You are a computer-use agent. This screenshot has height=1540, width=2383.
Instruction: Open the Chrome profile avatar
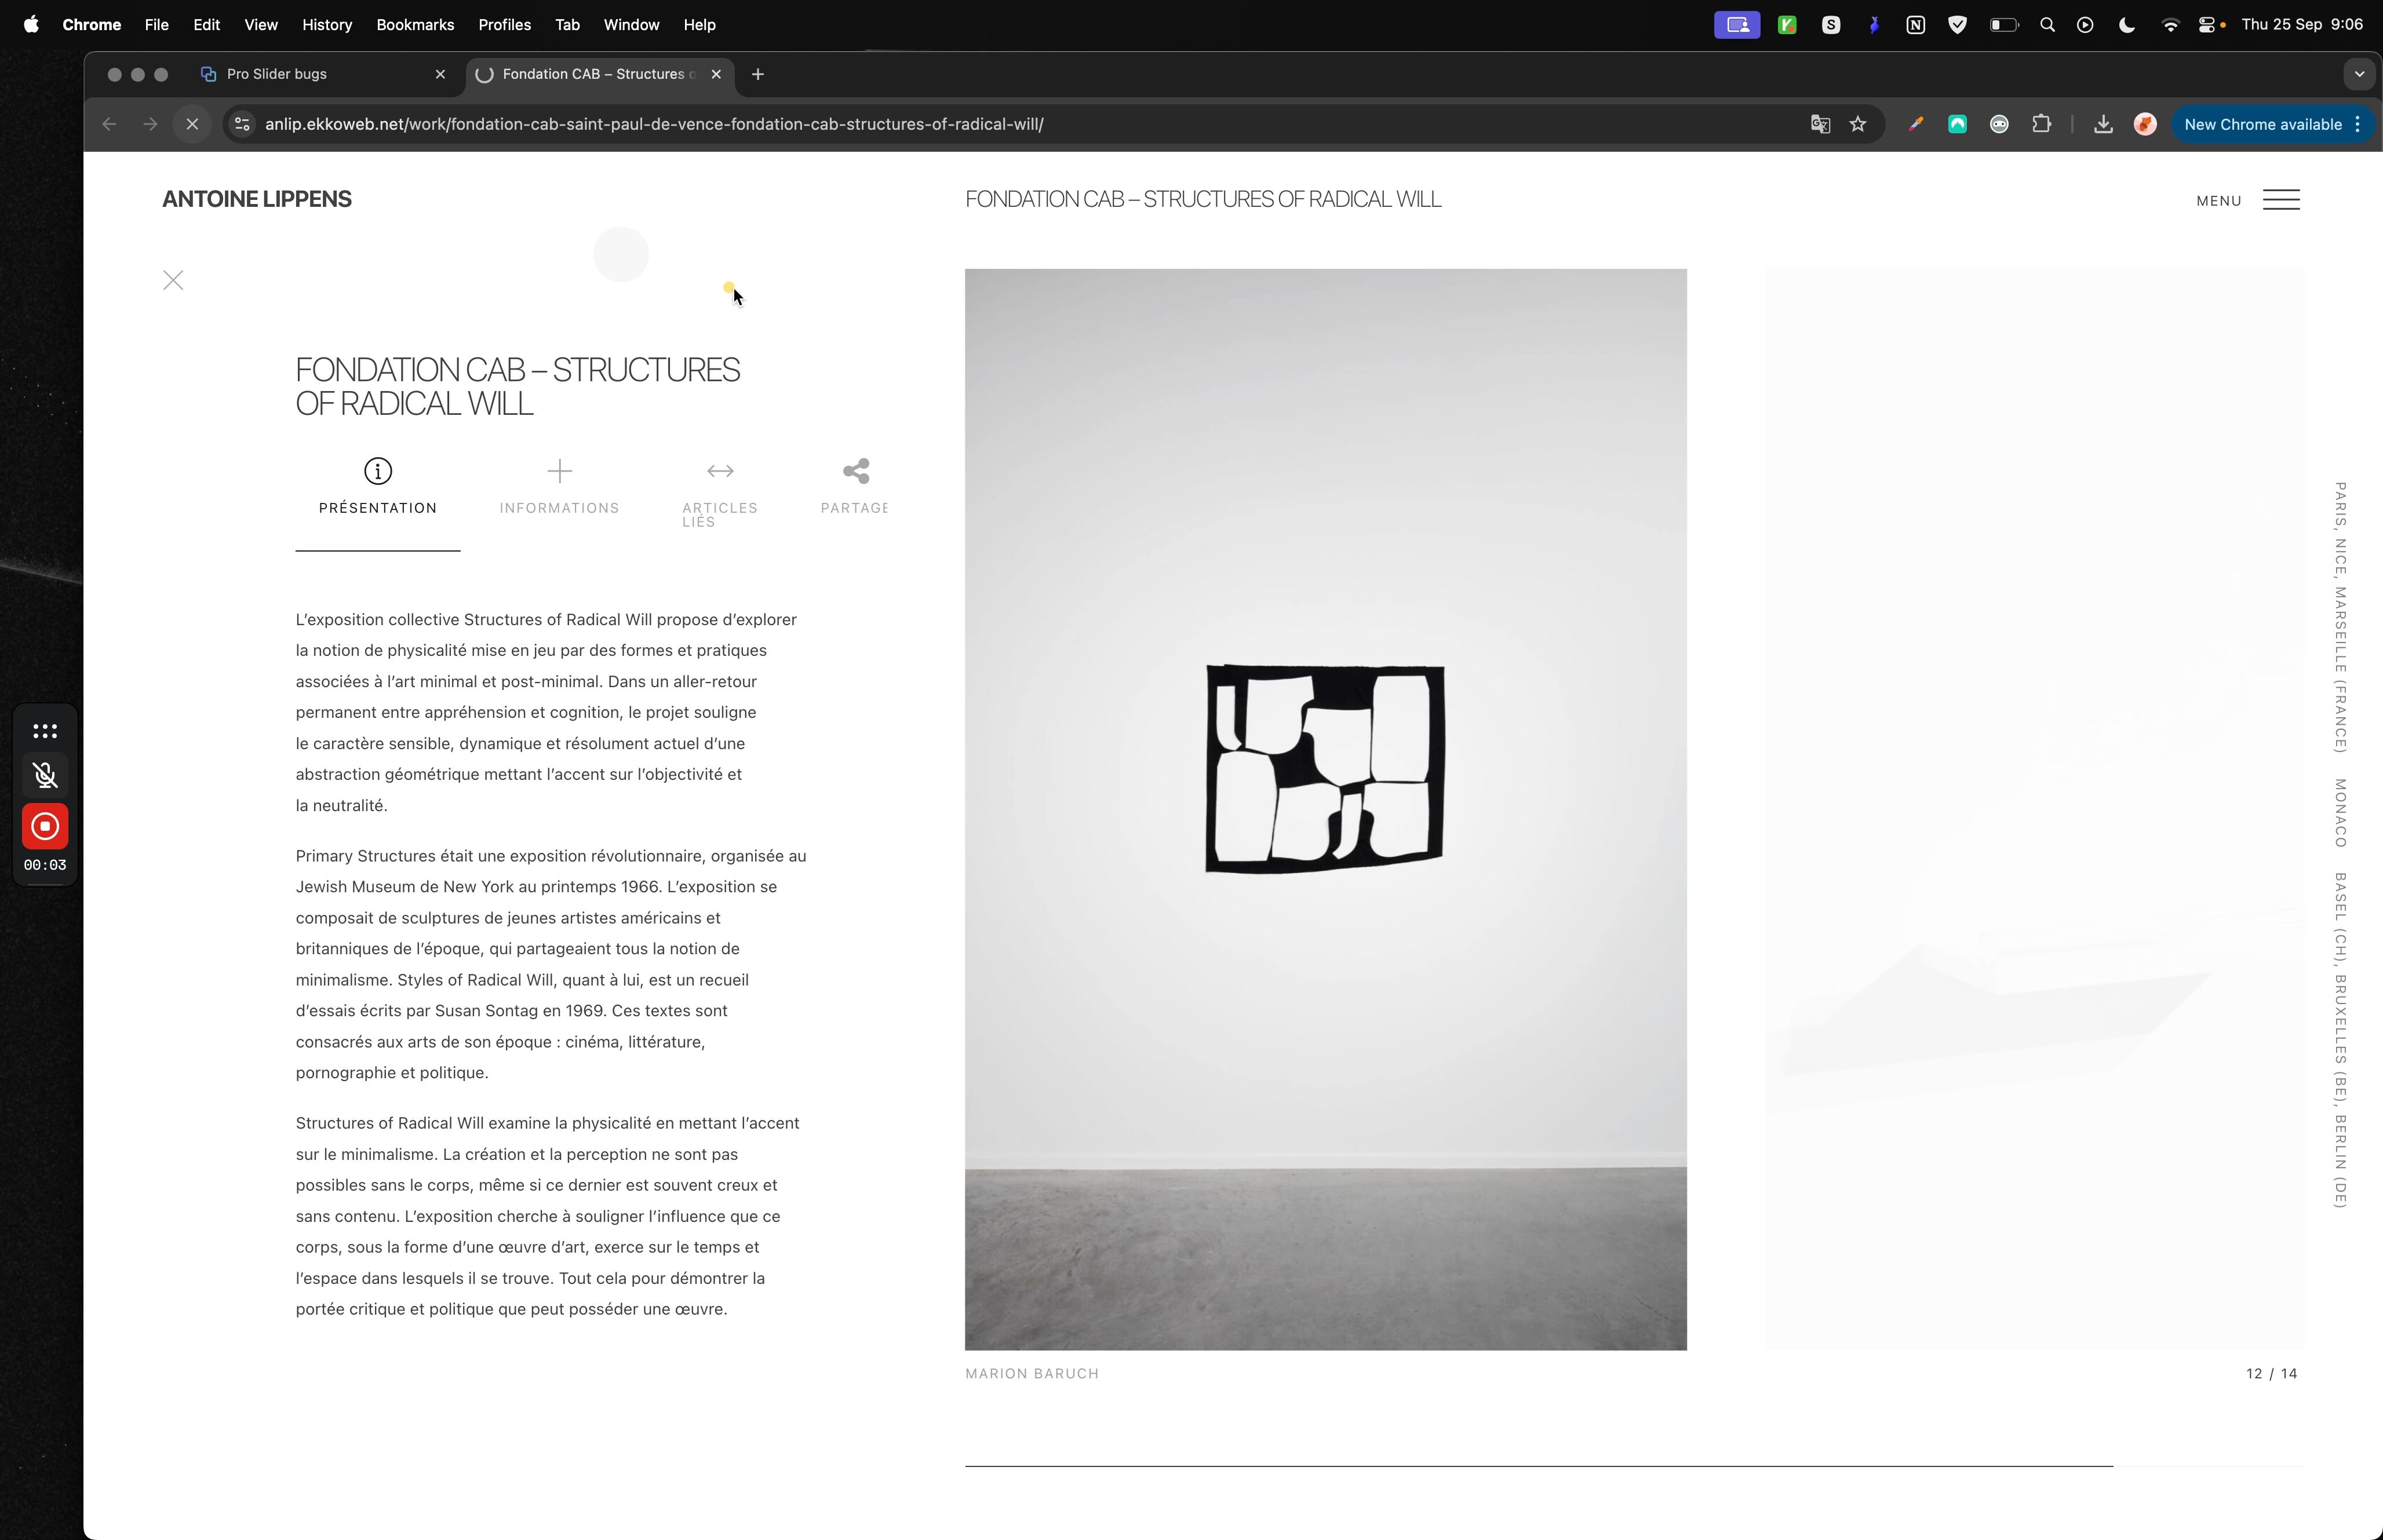click(x=2145, y=124)
